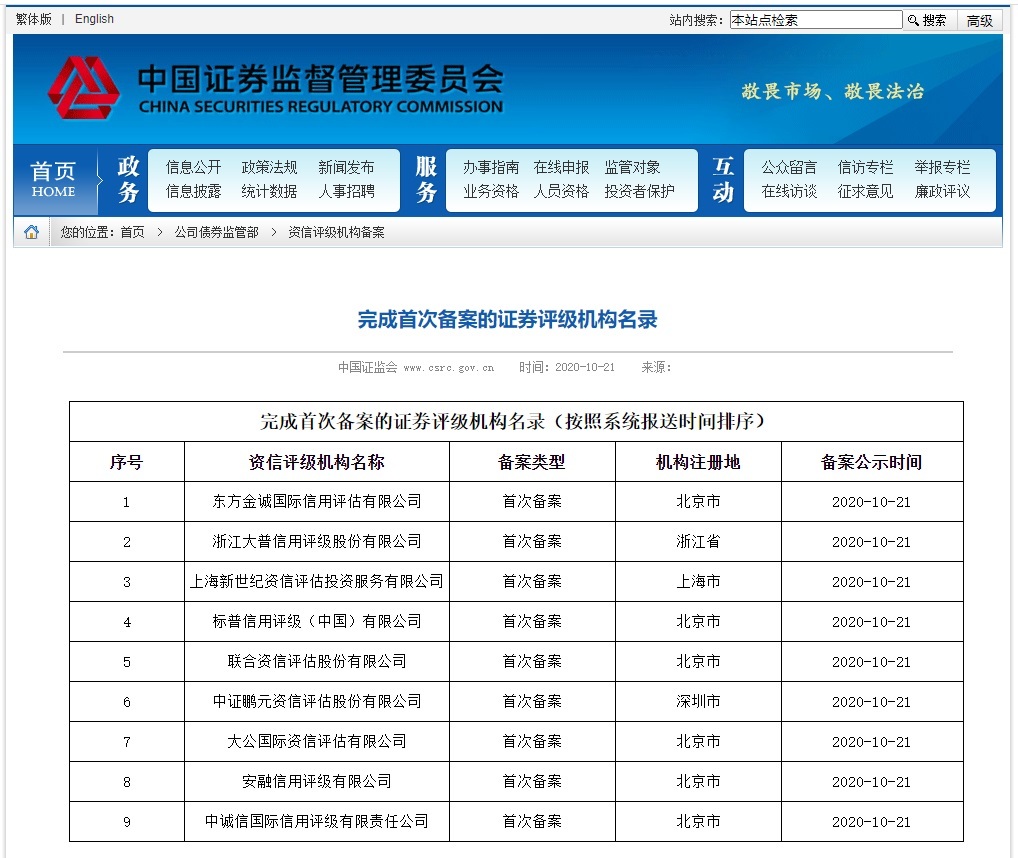Open 监管对象 menu item
Viewport: 1018px width, 858px height.
point(632,167)
